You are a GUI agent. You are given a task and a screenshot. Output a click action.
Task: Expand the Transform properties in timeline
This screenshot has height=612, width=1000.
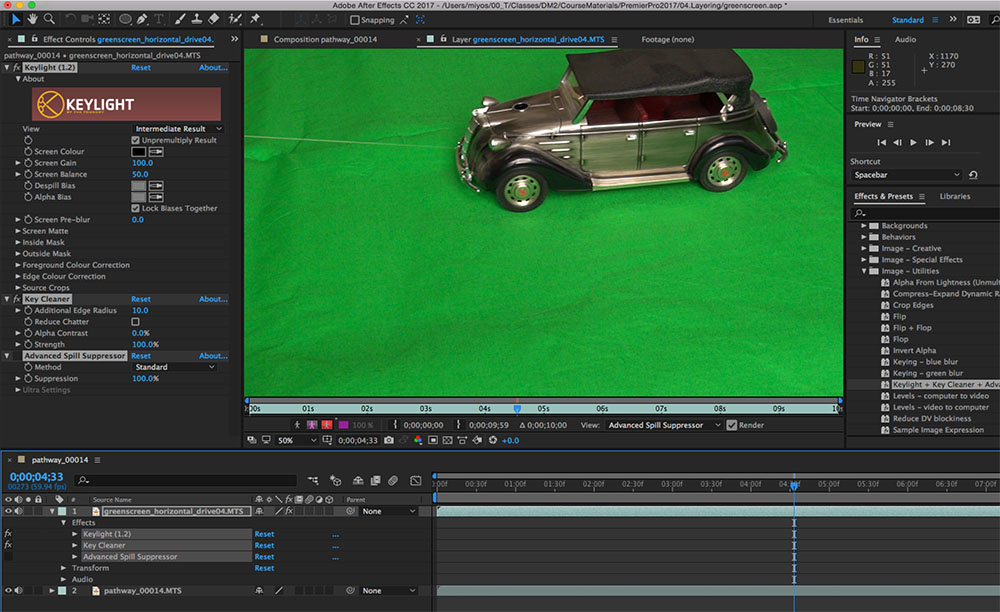[x=63, y=568]
